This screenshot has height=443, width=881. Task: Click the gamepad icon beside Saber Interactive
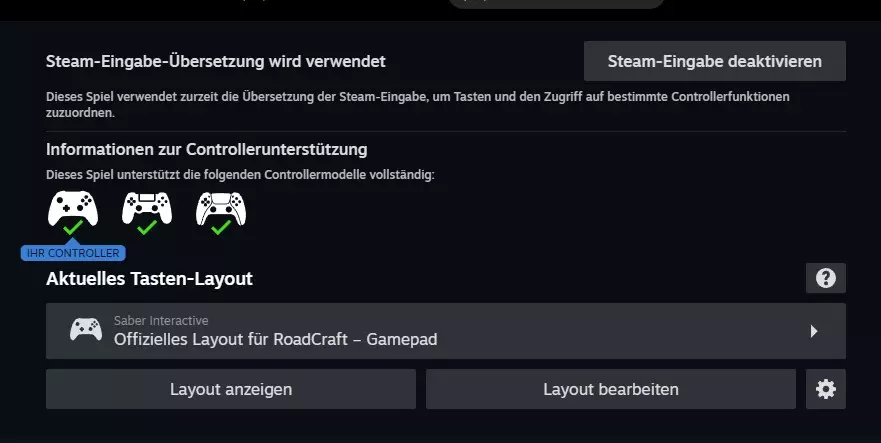[86, 330]
